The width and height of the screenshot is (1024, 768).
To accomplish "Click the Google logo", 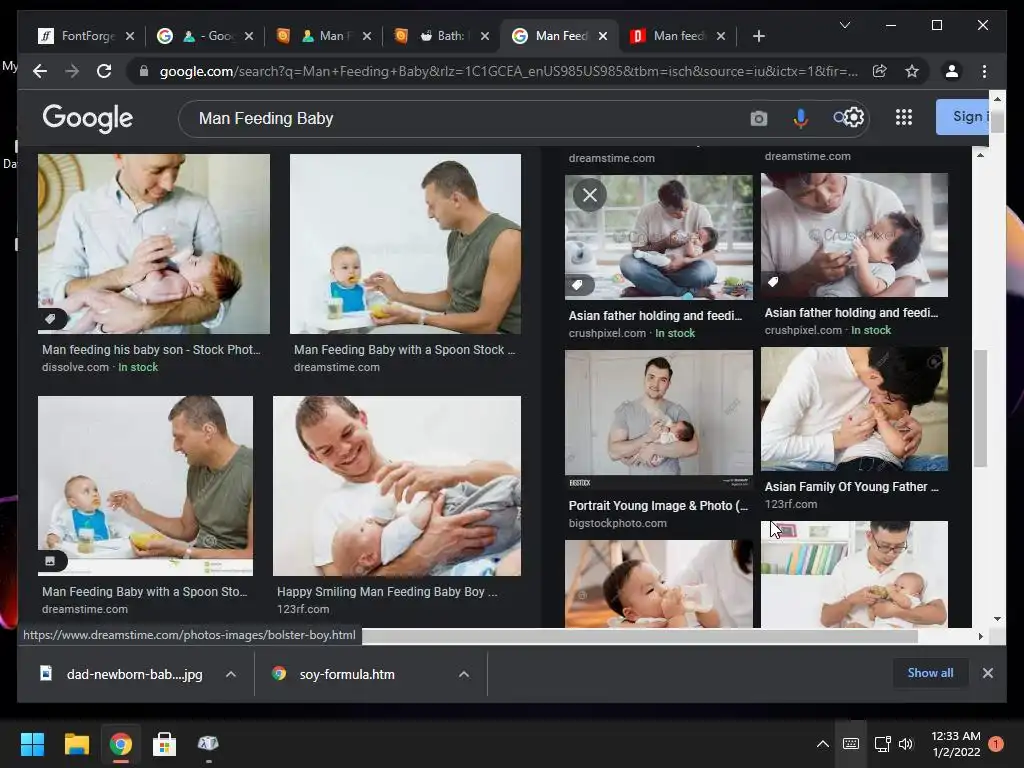I will pos(88,118).
